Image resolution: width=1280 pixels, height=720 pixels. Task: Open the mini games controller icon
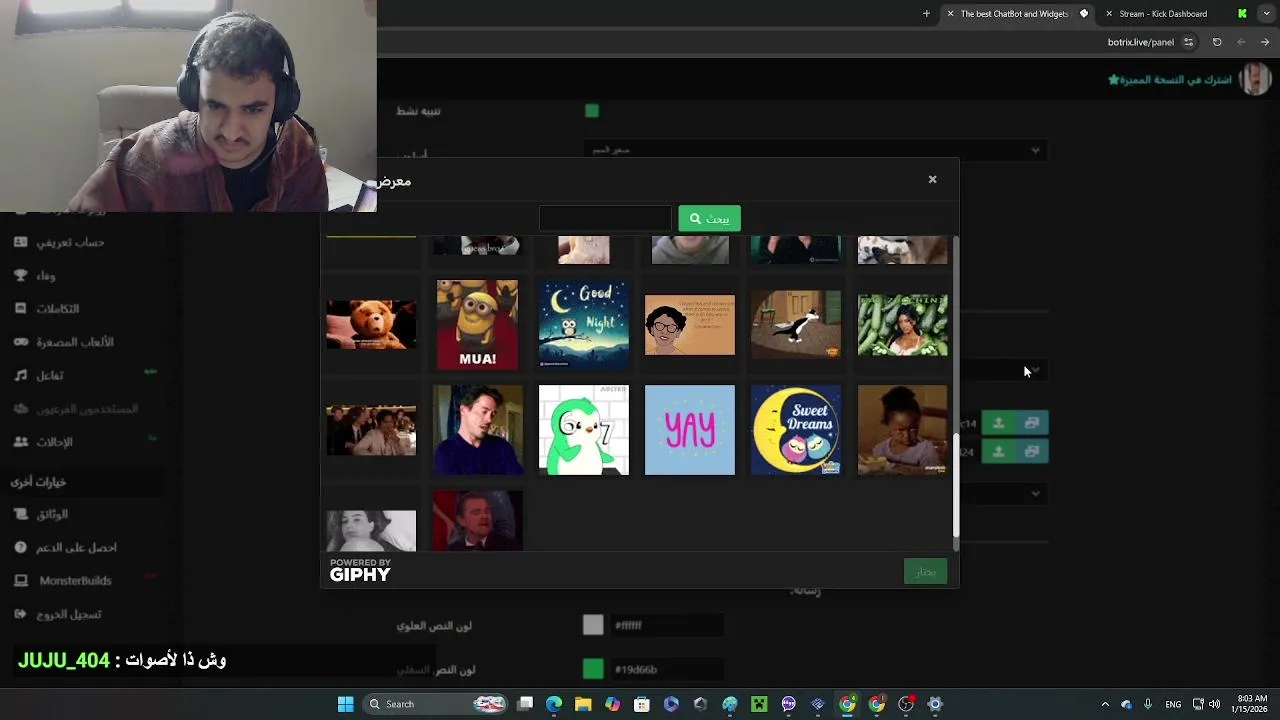20,342
